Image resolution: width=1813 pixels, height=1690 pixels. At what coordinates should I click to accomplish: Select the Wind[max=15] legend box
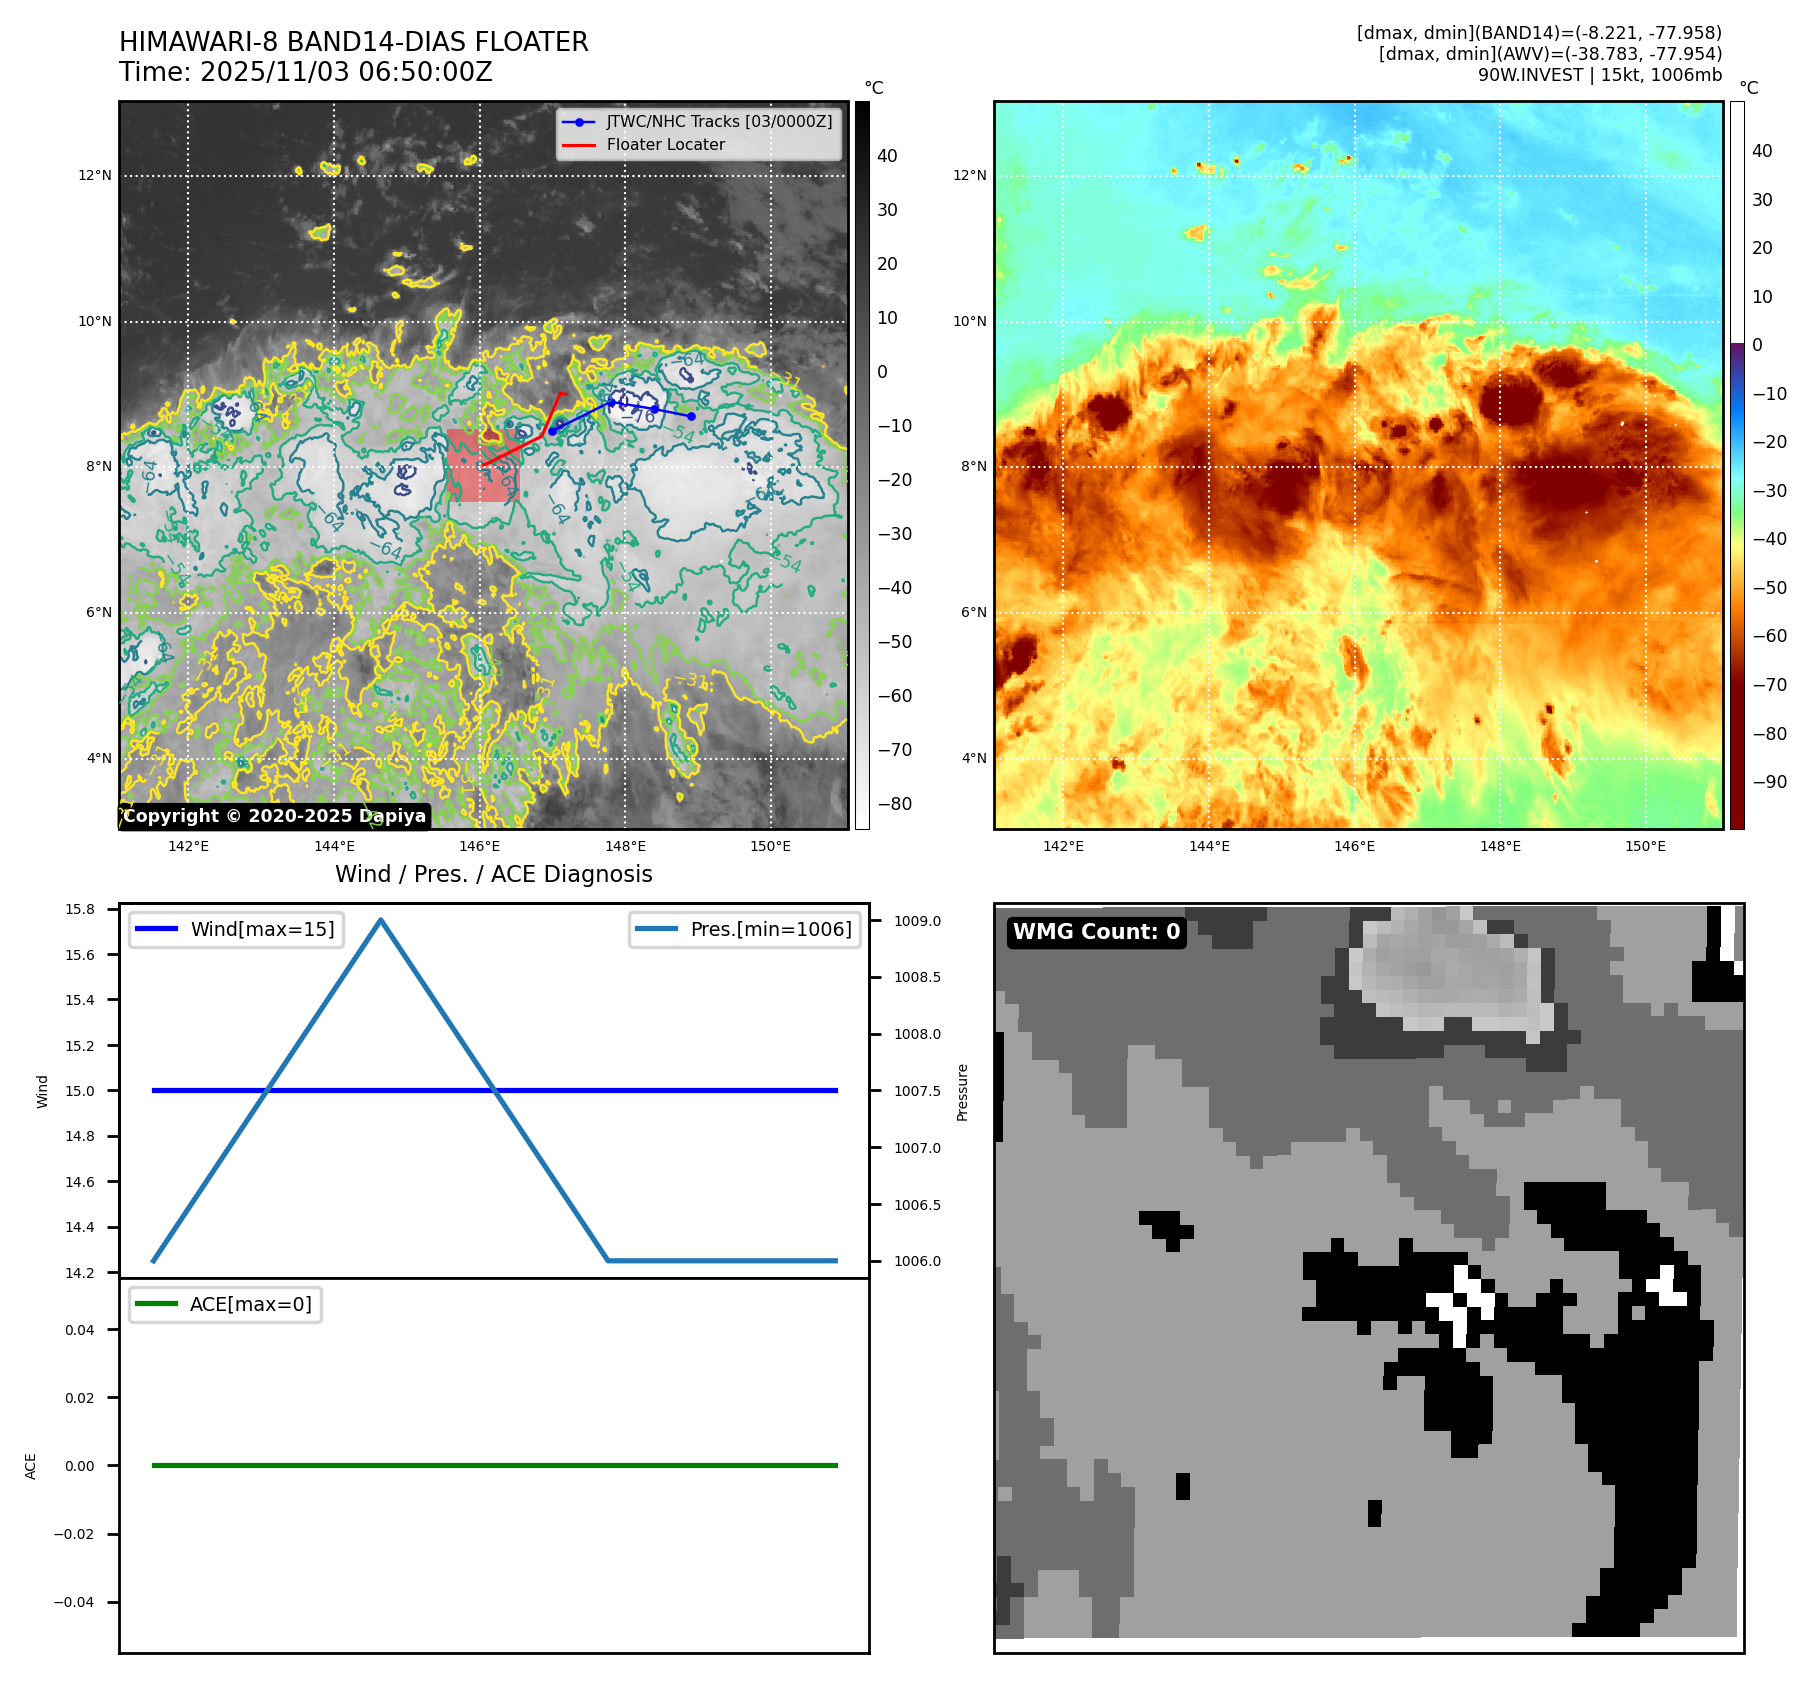(x=237, y=929)
